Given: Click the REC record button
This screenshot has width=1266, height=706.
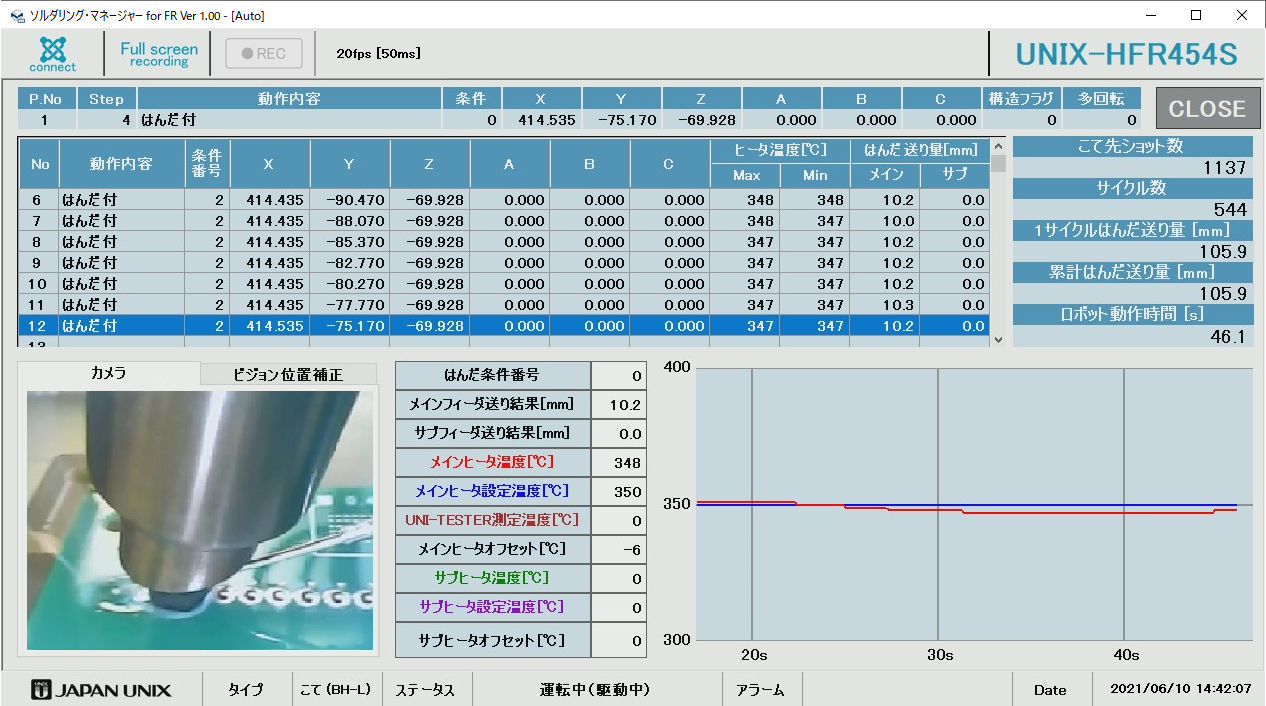Looking at the screenshot, I should tap(264, 54).
